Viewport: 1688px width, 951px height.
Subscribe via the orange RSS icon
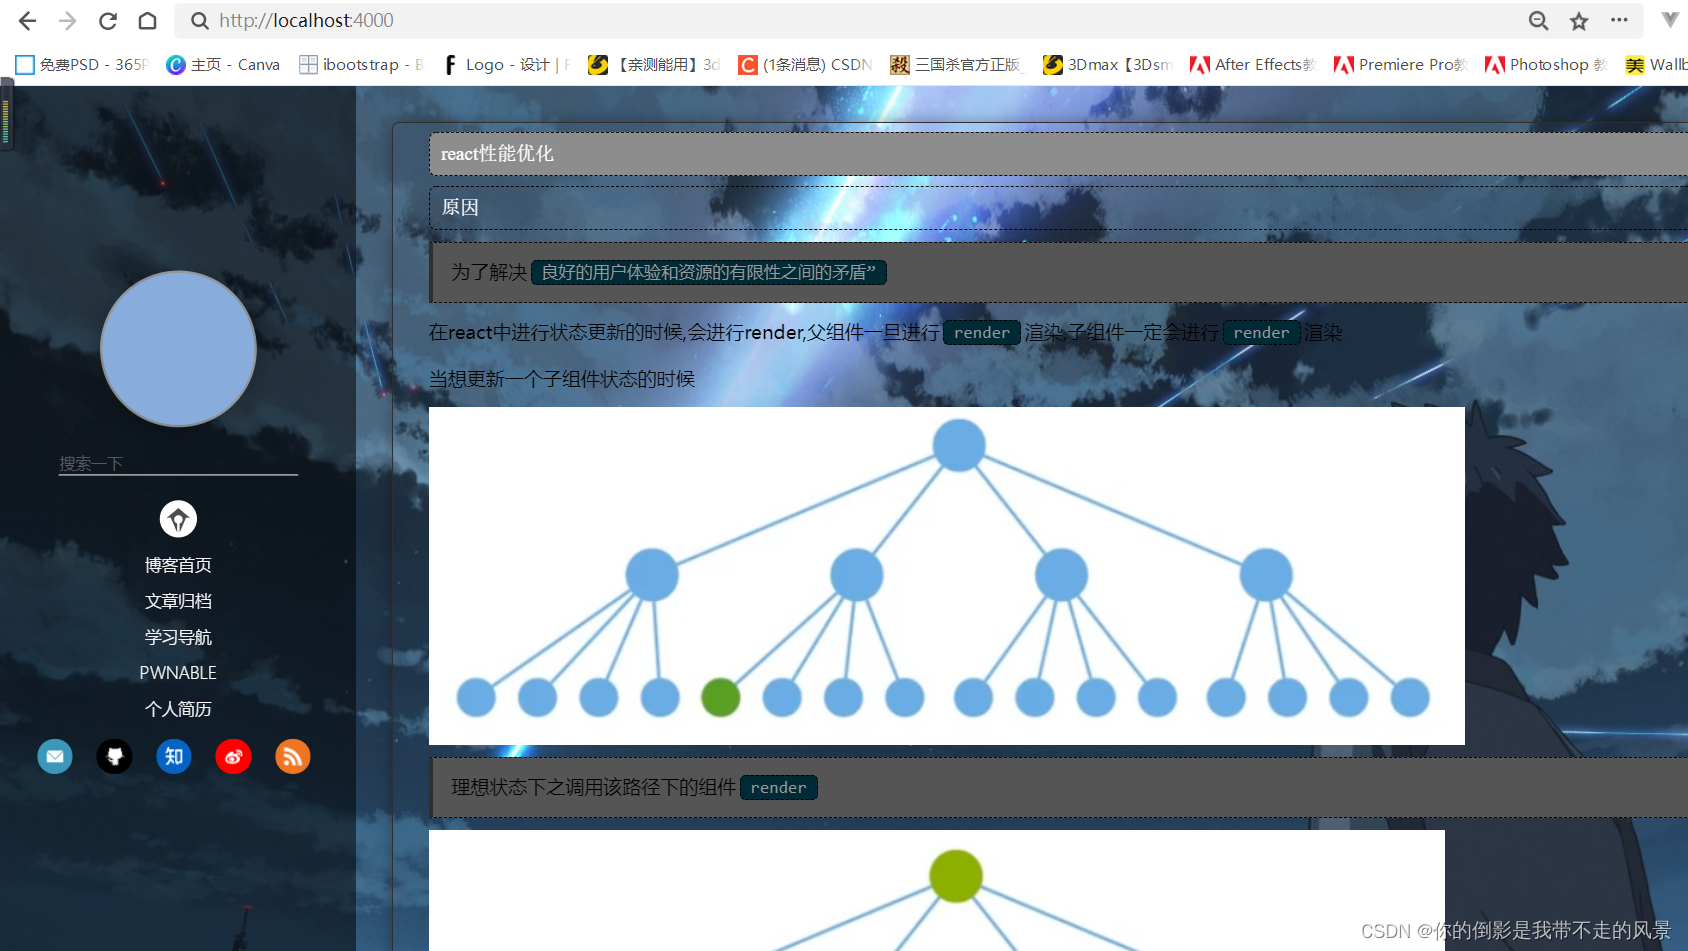292,757
